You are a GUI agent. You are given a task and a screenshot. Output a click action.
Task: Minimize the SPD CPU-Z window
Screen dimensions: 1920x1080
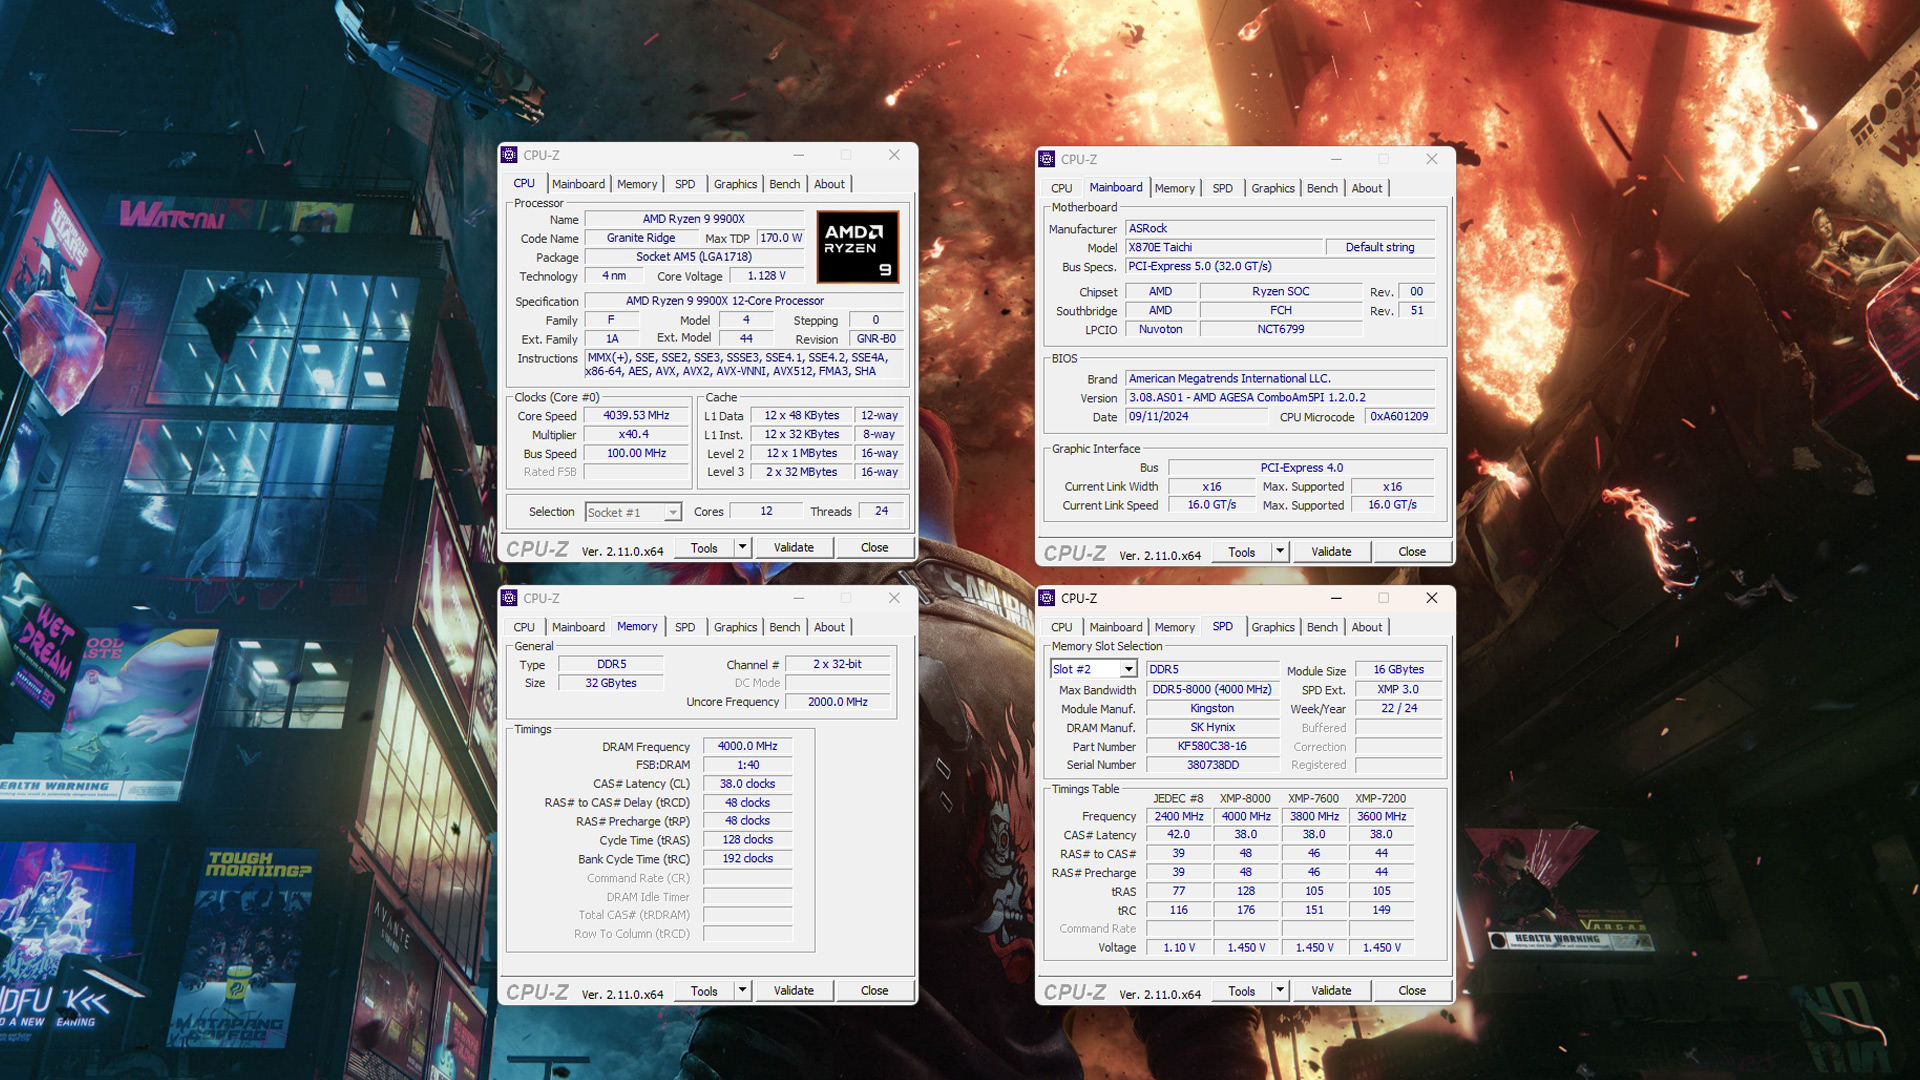(1336, 598)
